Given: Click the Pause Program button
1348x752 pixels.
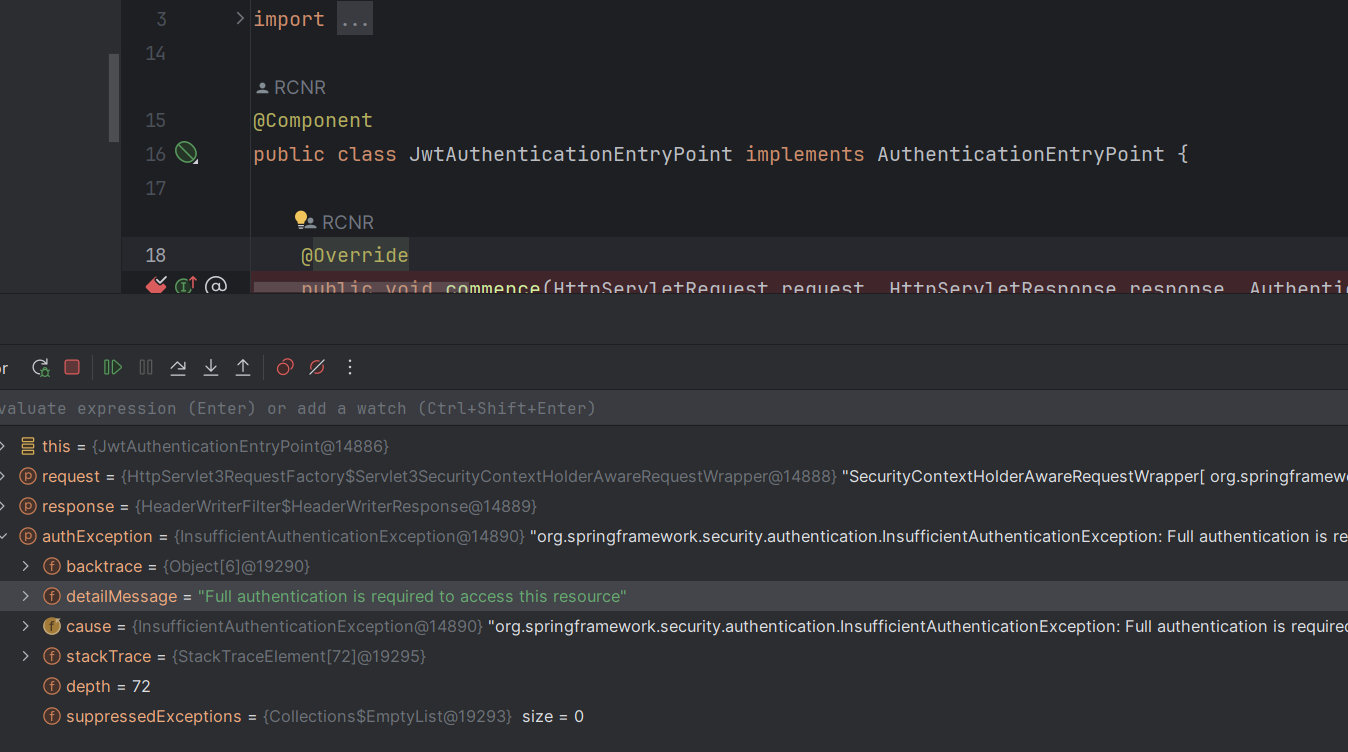Looking at the screenshot, I should 146,367.
